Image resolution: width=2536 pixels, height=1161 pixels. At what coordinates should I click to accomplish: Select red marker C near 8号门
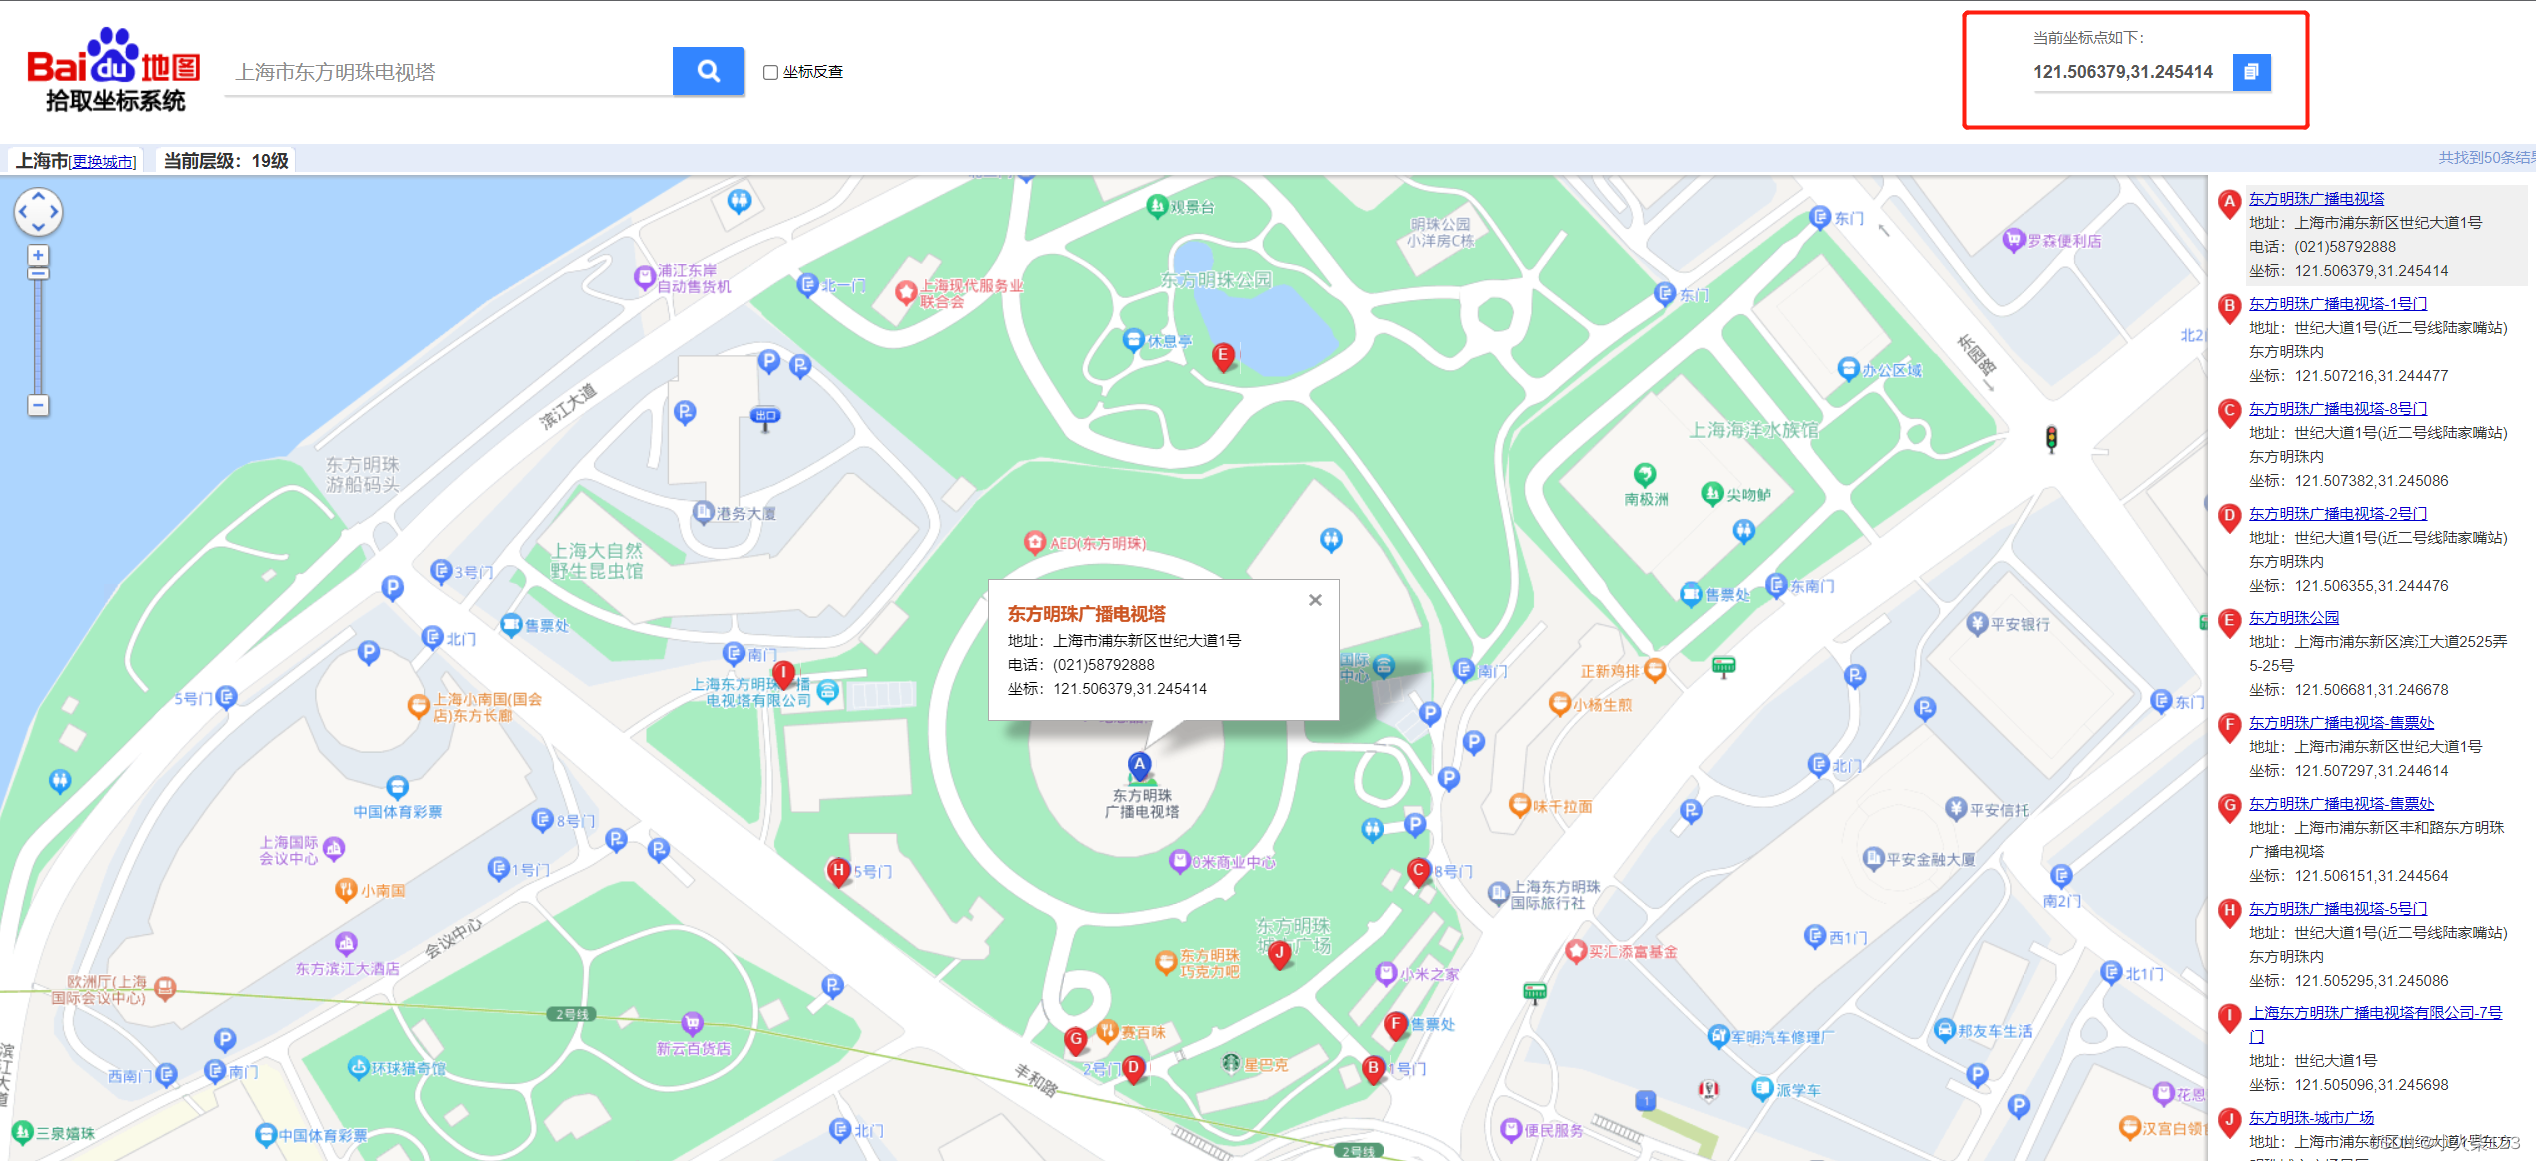(1418, 872)
